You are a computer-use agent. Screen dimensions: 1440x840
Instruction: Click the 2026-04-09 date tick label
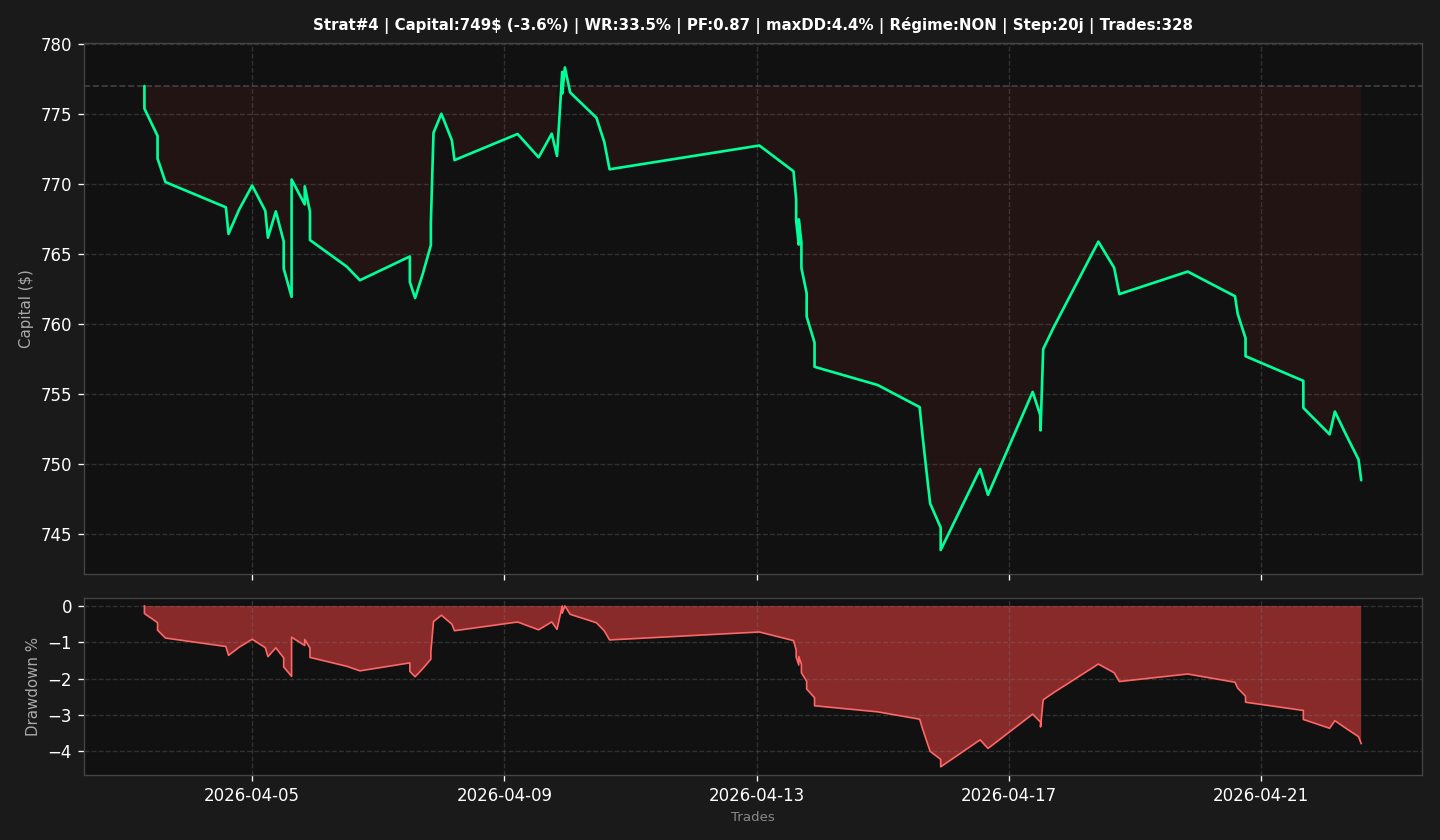click(x=504, y=795)
